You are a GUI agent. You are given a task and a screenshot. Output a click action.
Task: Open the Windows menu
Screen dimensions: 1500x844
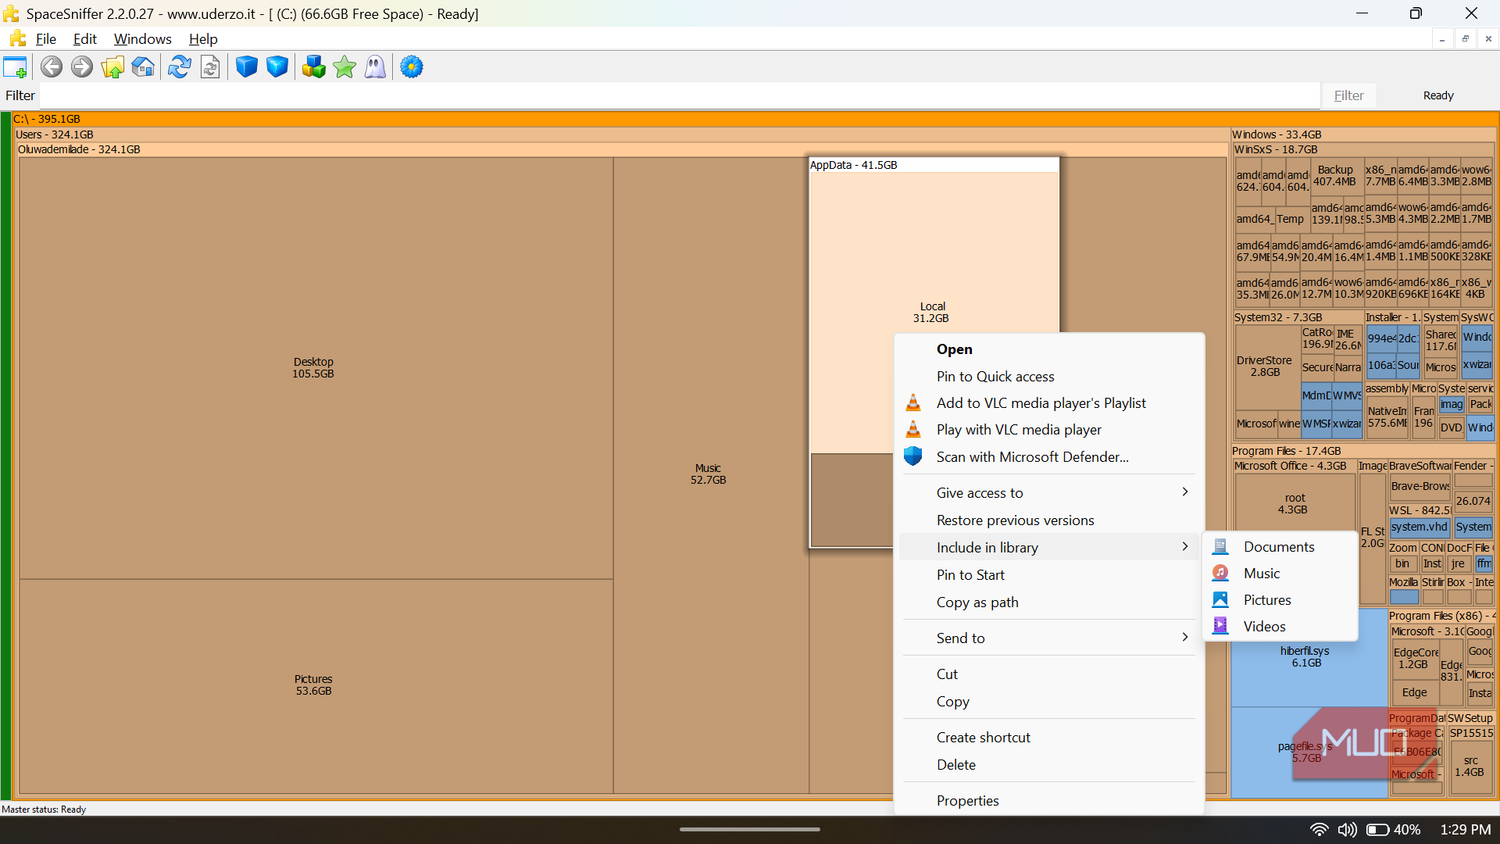(x=143, y=39)
